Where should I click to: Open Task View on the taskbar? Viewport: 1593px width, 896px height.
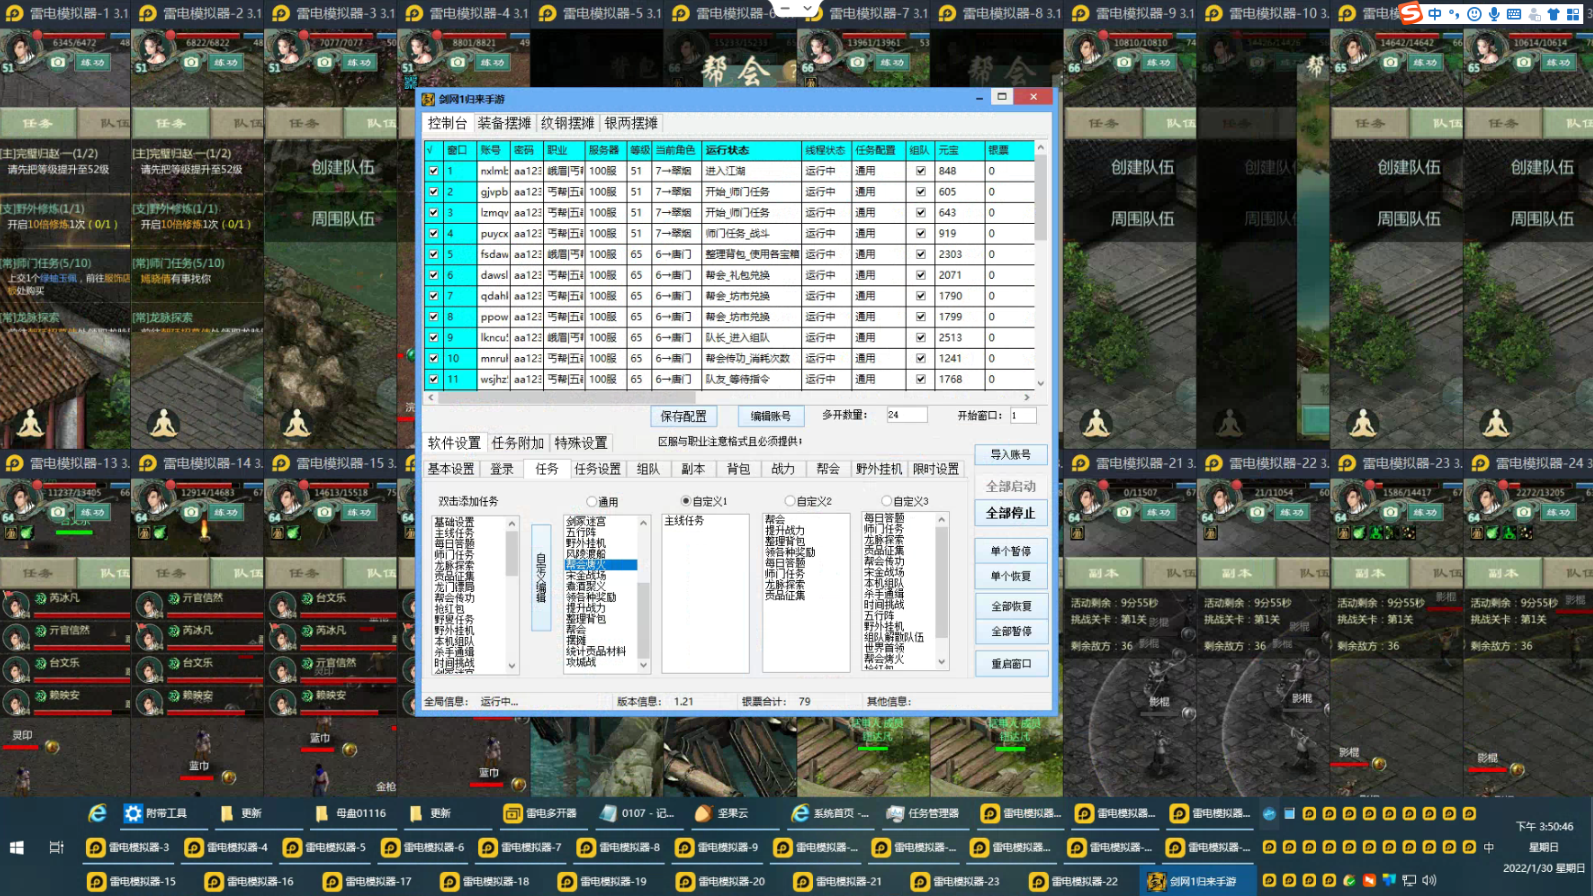(57, 848)
